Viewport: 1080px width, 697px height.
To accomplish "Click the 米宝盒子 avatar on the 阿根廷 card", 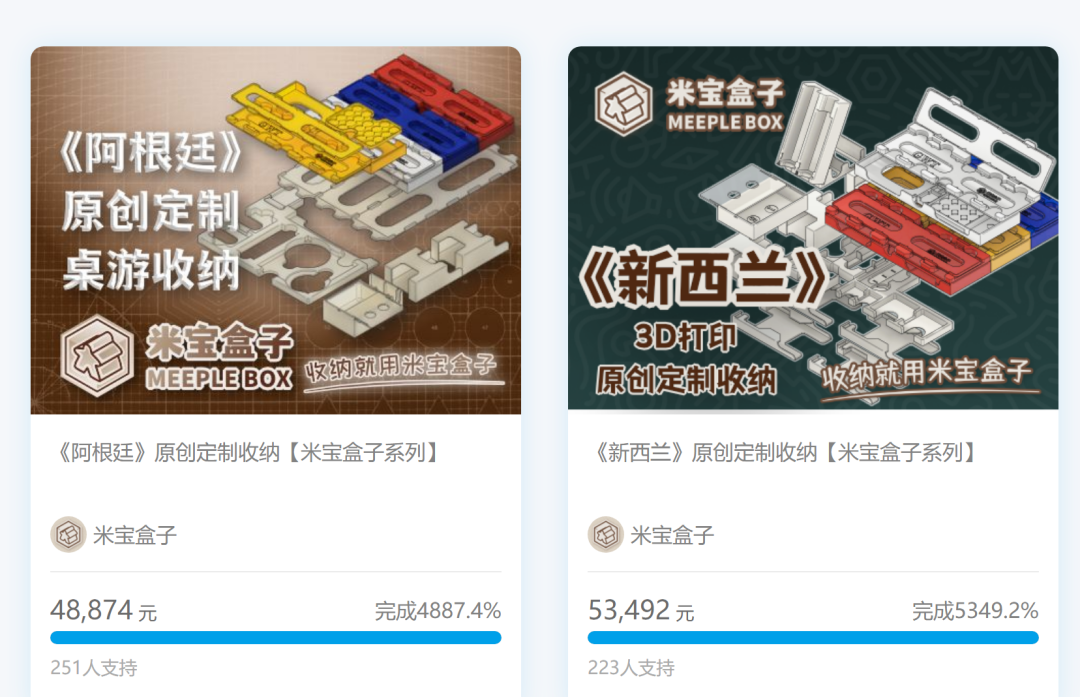I will pos(68,534).
